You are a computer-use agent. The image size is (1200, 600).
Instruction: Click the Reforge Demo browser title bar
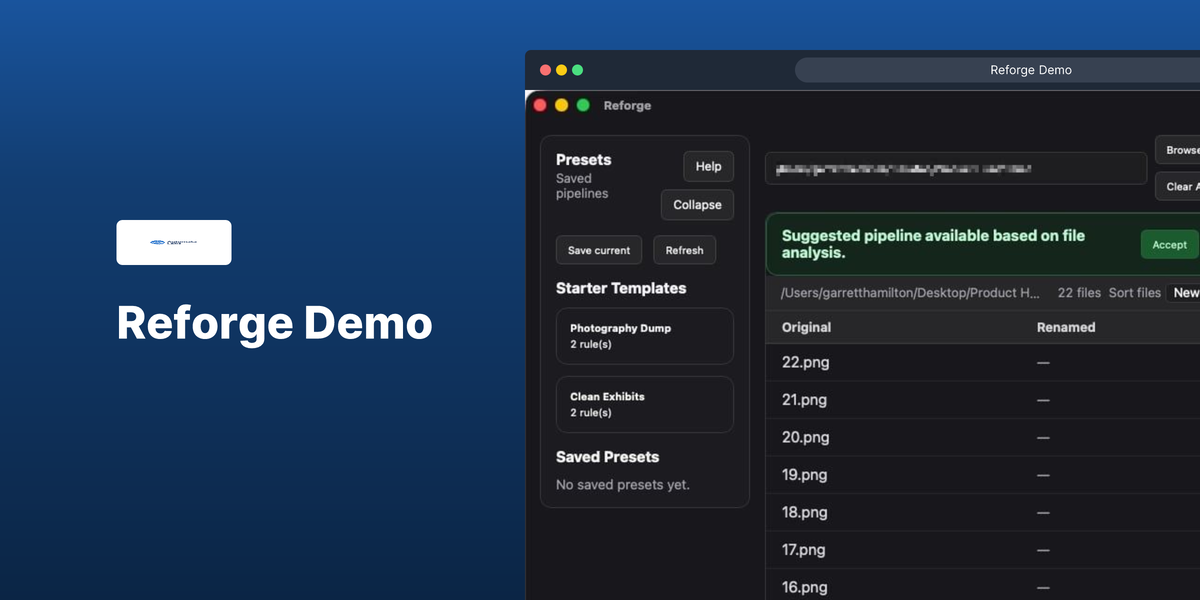coord(1031,70)
